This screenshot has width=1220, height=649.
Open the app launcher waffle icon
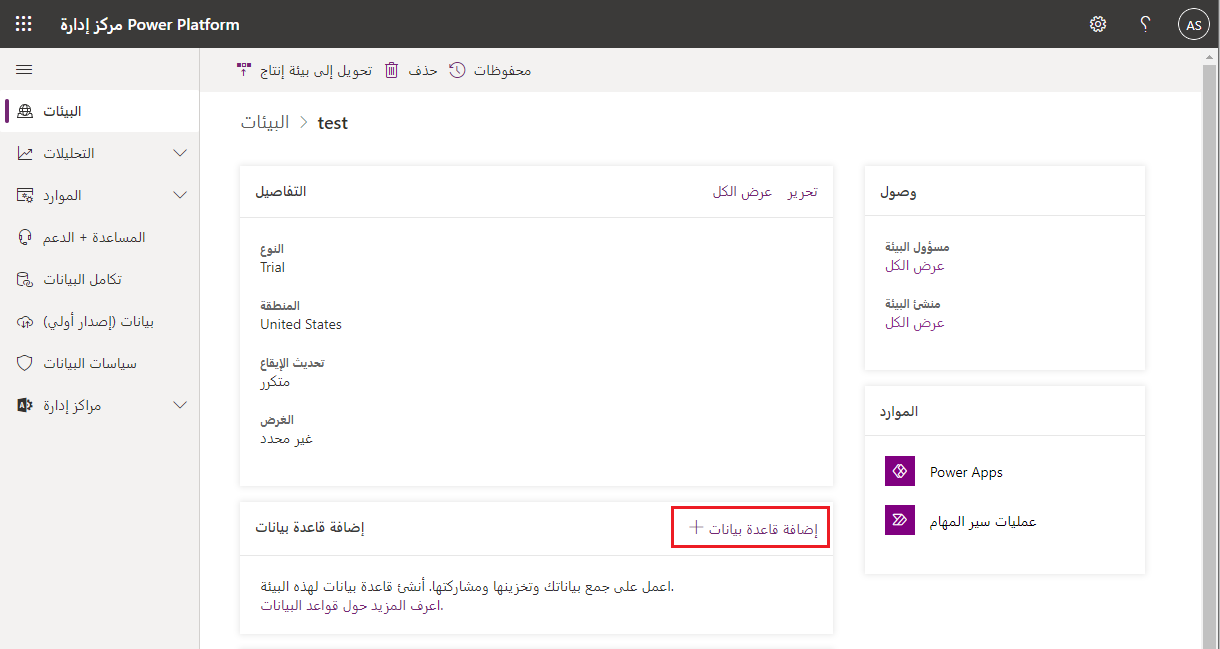(24, 24)
